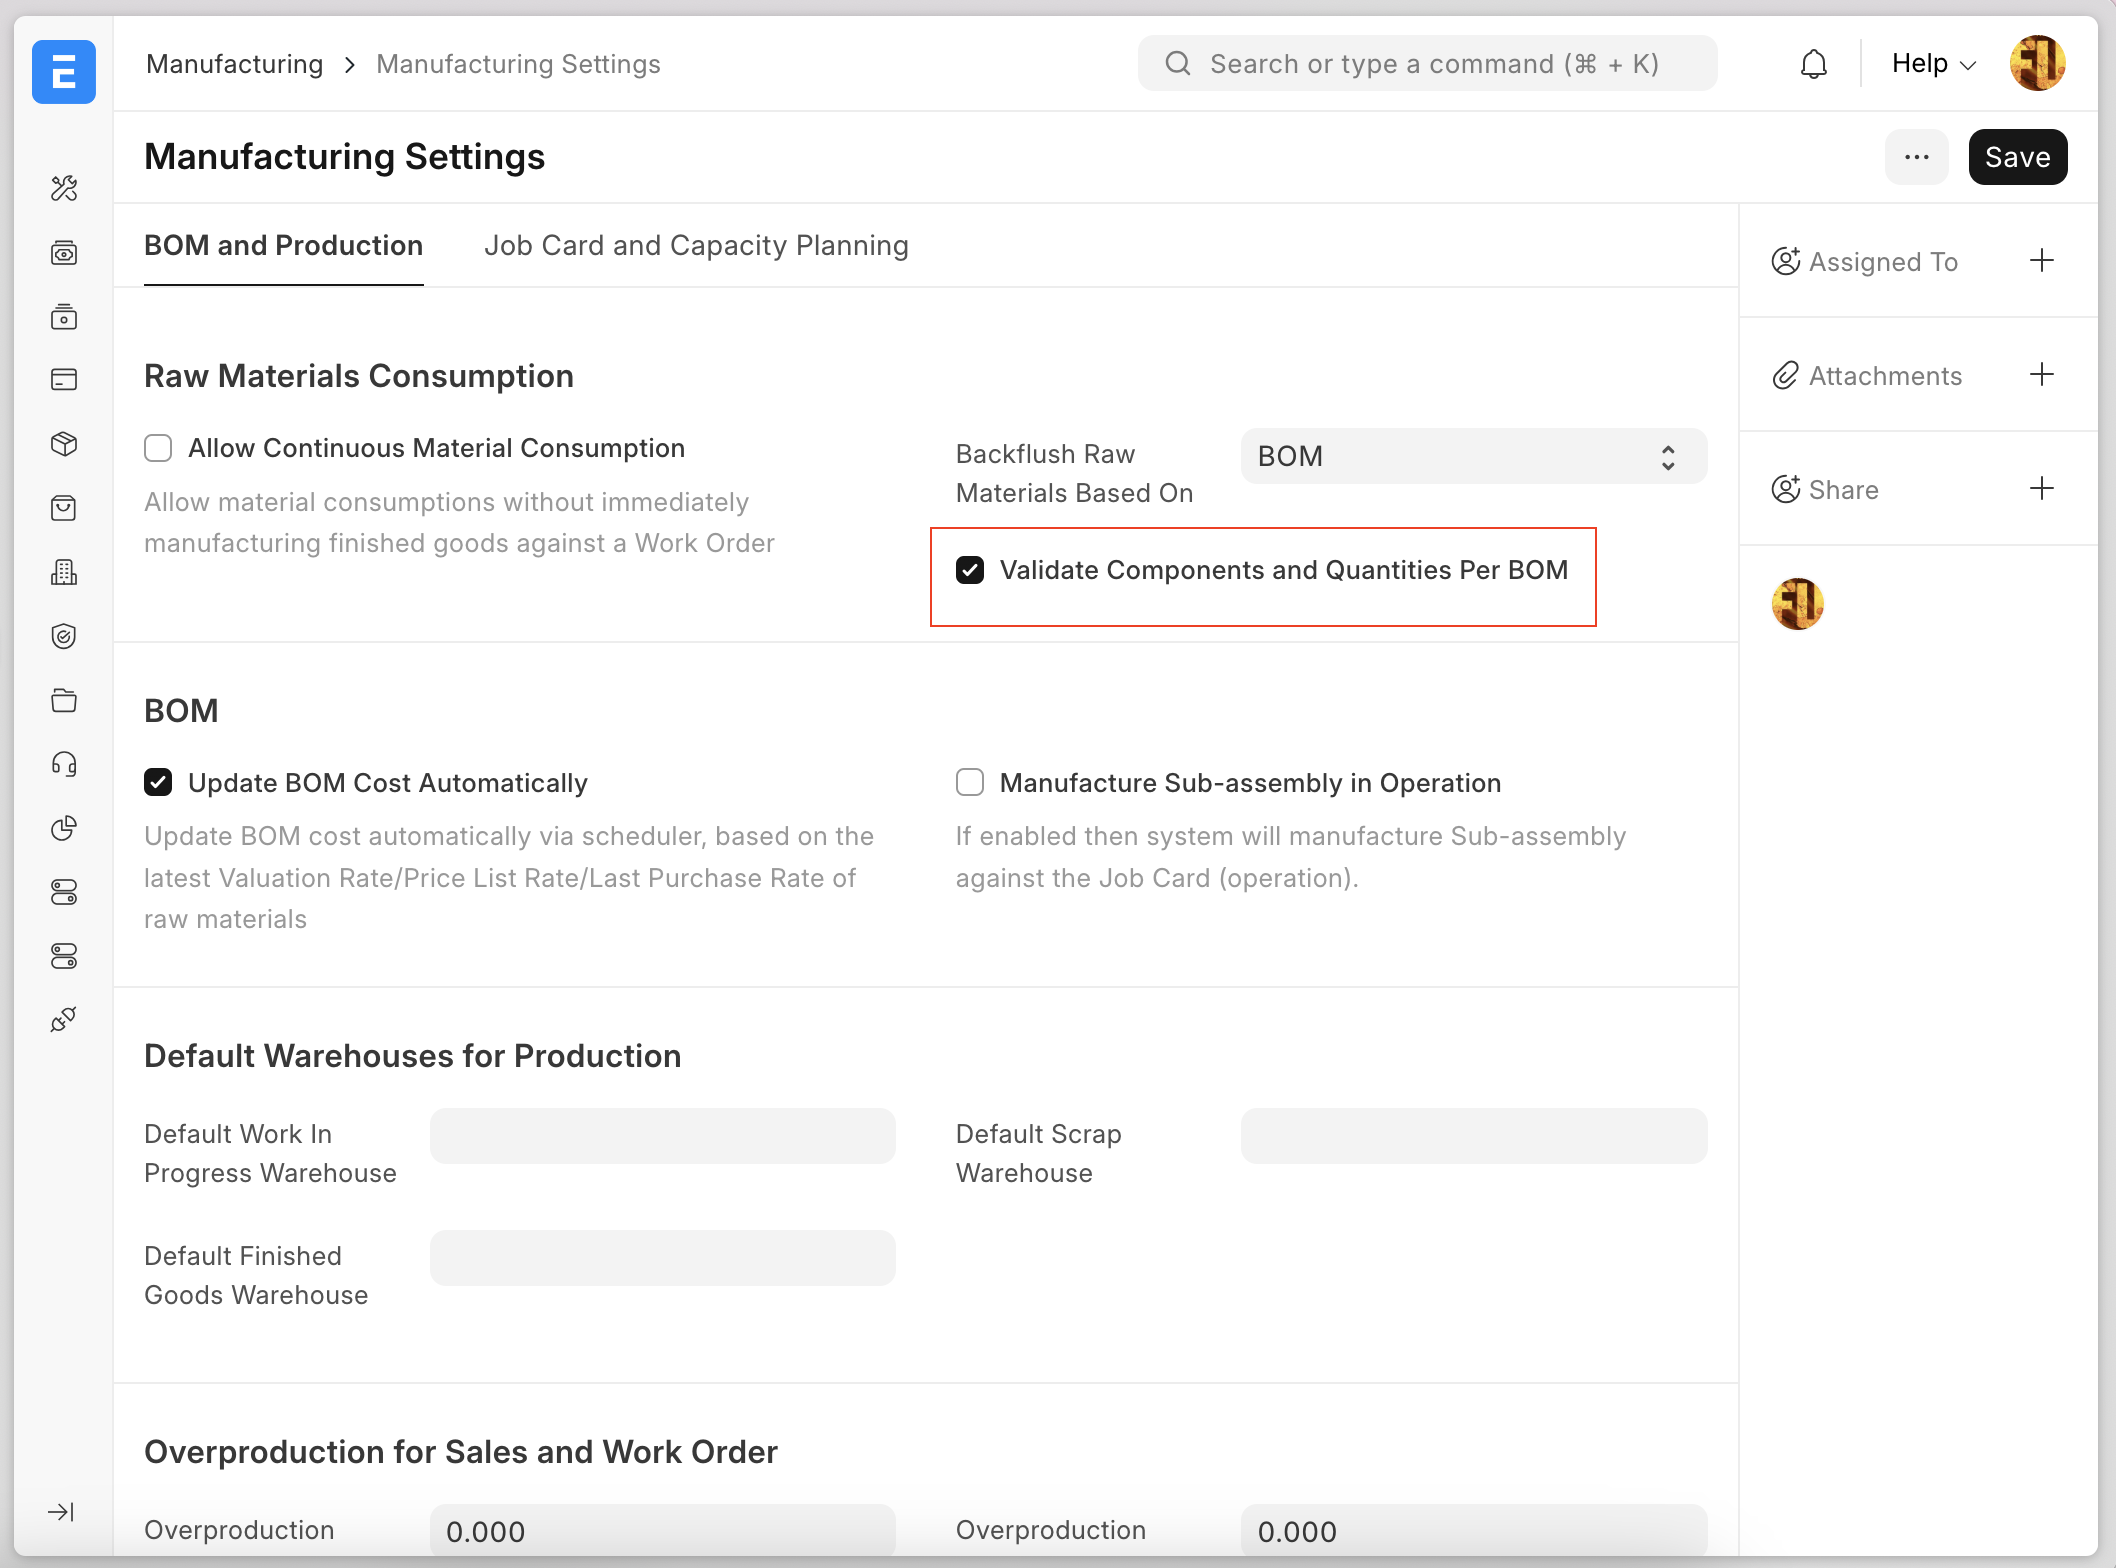Image resolution: width=2116 pixels, height=1568 pixels.
Task: Open the shield checkmark sidebar icon
Action: tap(64, 636)
